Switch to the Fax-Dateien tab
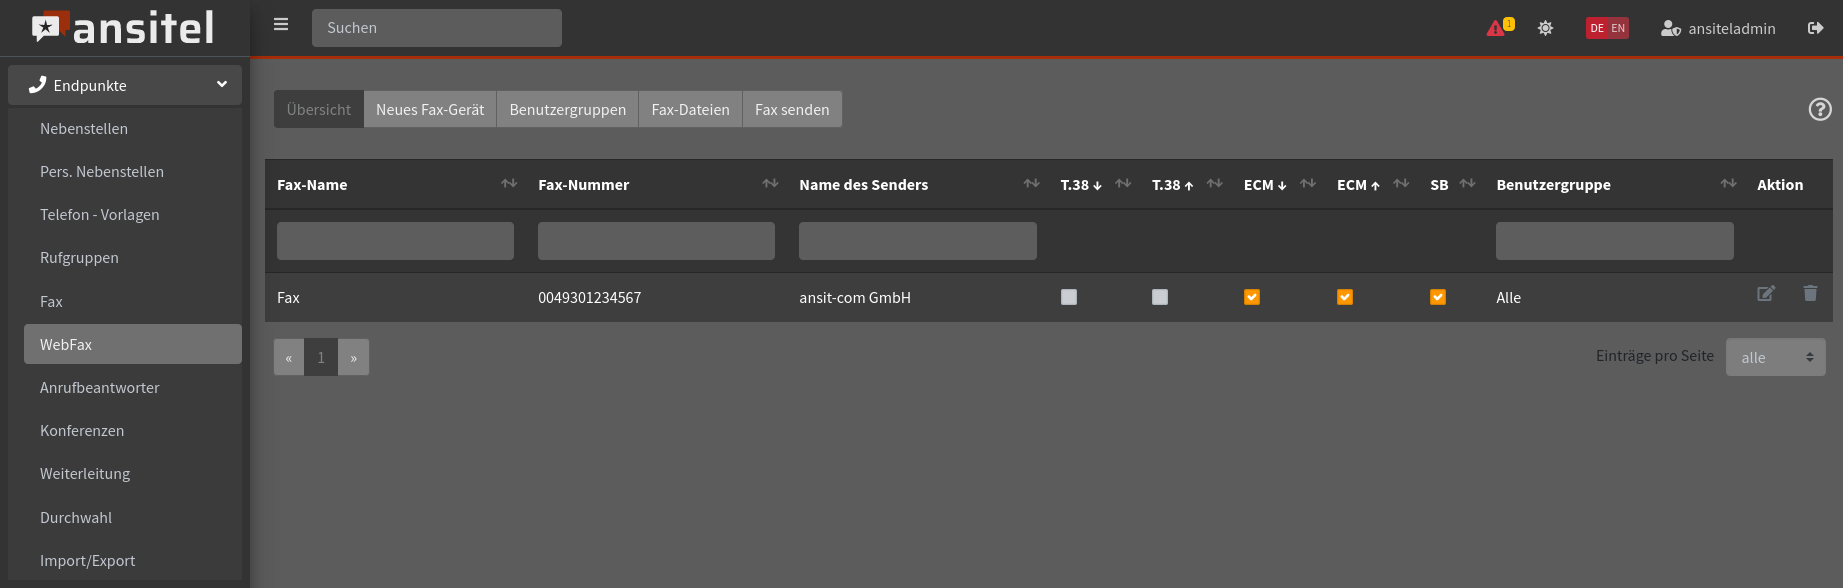1843x588 pixels. coord(690,110)
